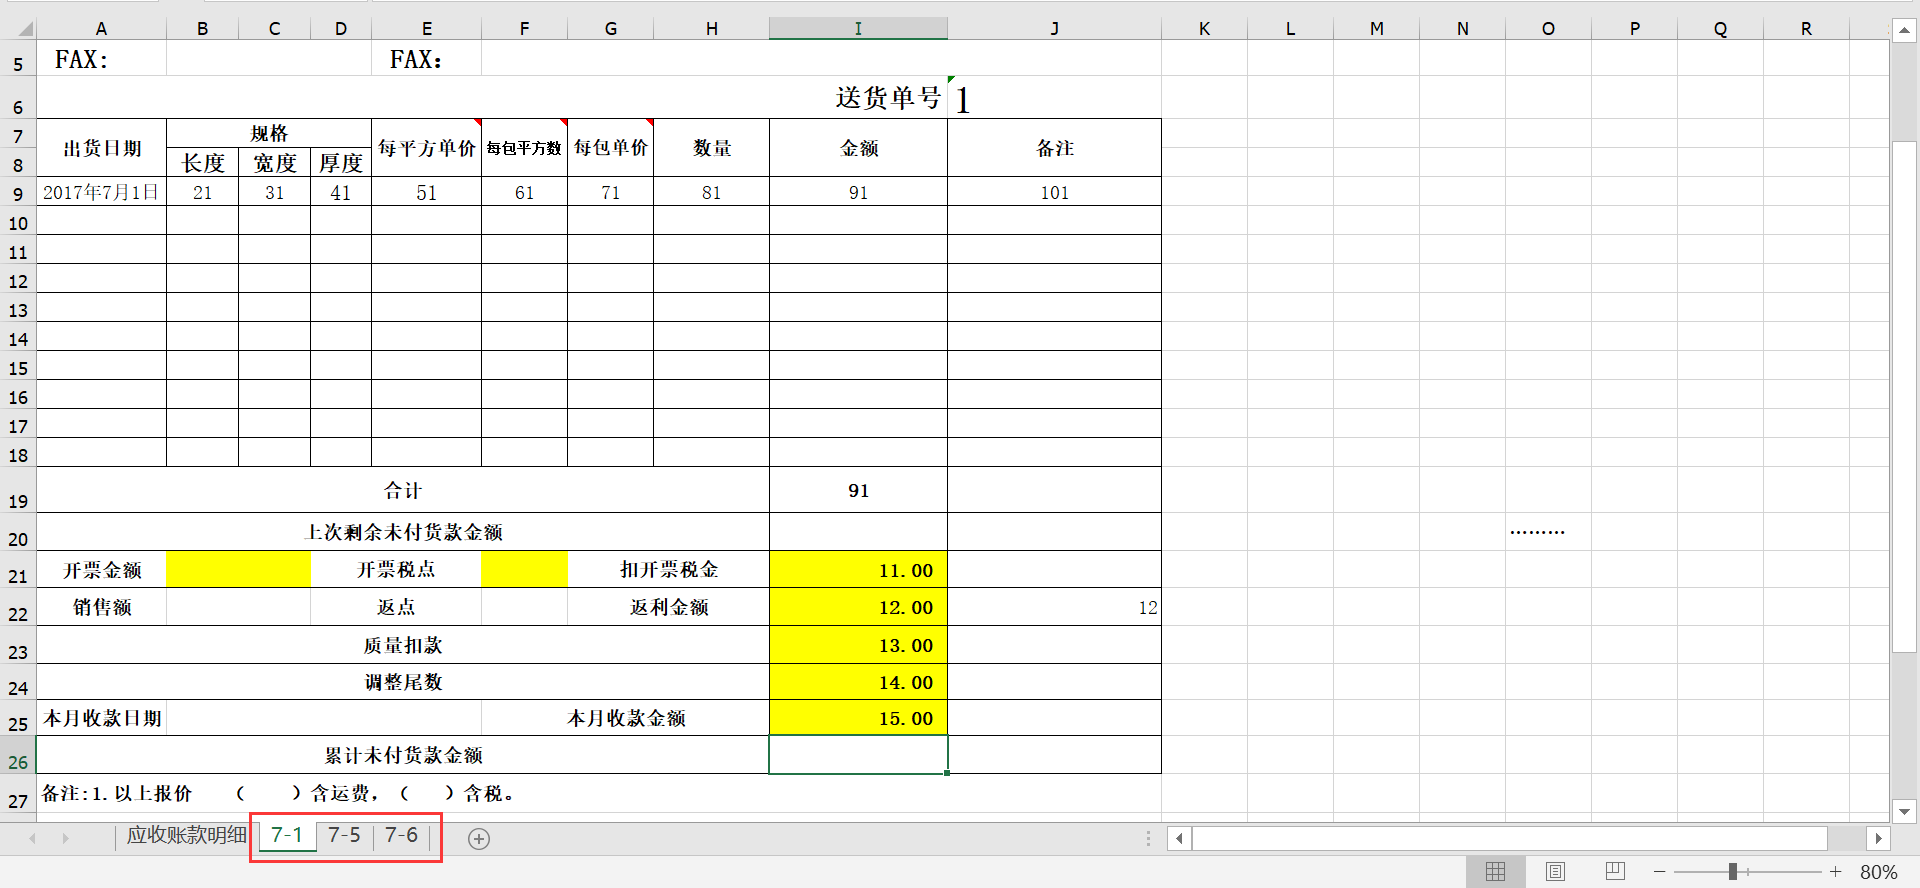The image size is (1920, 888).
Task: Select the 本月收款金额 label cell
Action: [626, 718]
